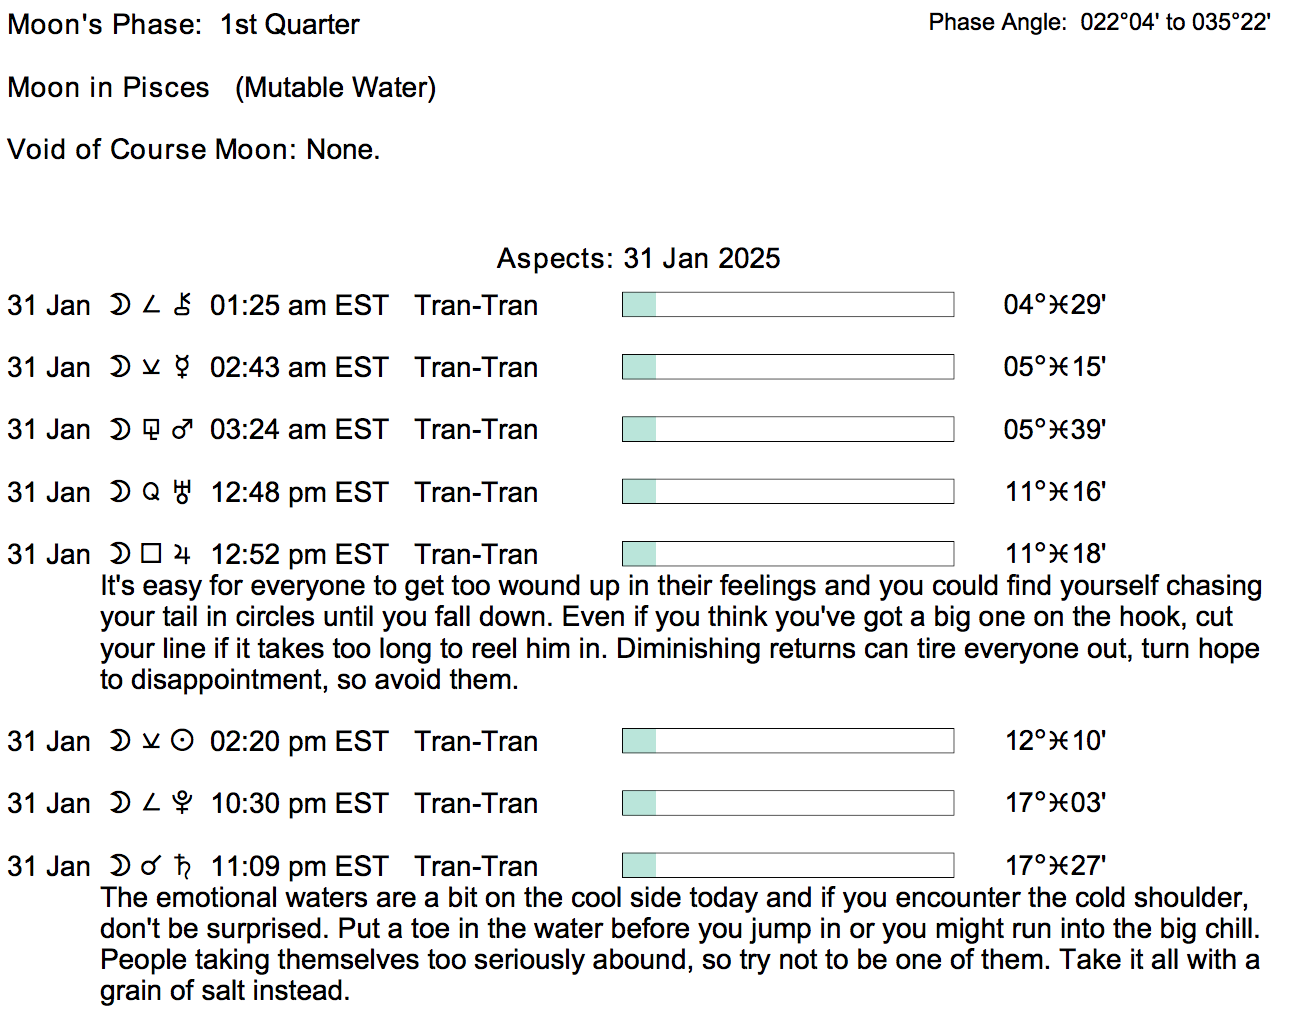
Task: Click the Chiron glyph in the 01:25 am row
Action: tap(182, 304)
